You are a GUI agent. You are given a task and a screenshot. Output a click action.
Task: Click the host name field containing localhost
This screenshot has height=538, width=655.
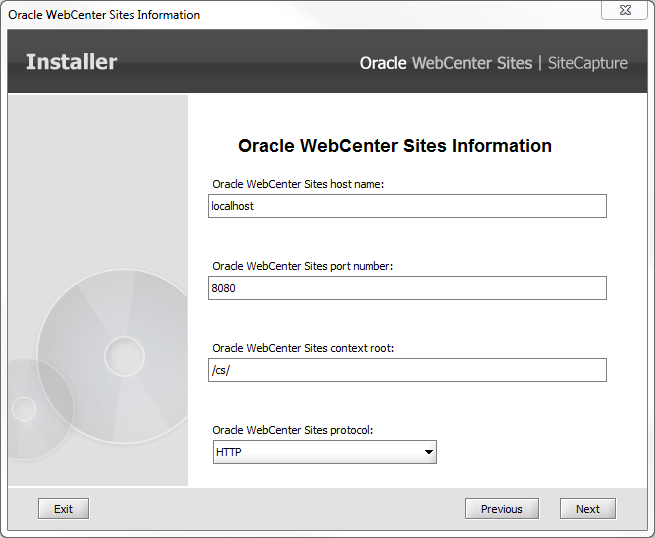point(407,206)
